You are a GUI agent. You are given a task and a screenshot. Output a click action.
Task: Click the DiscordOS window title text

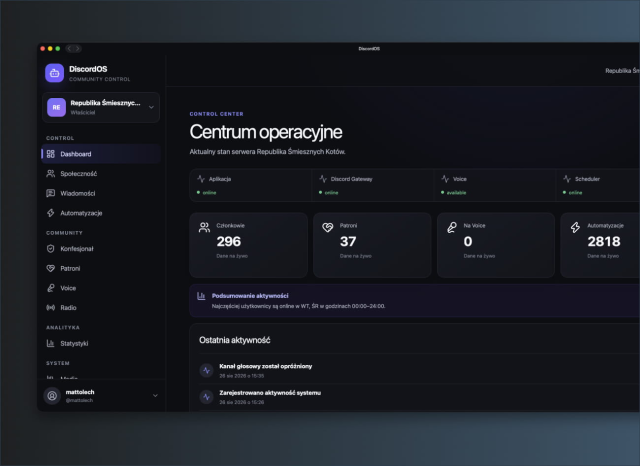[x=369, y=49]
